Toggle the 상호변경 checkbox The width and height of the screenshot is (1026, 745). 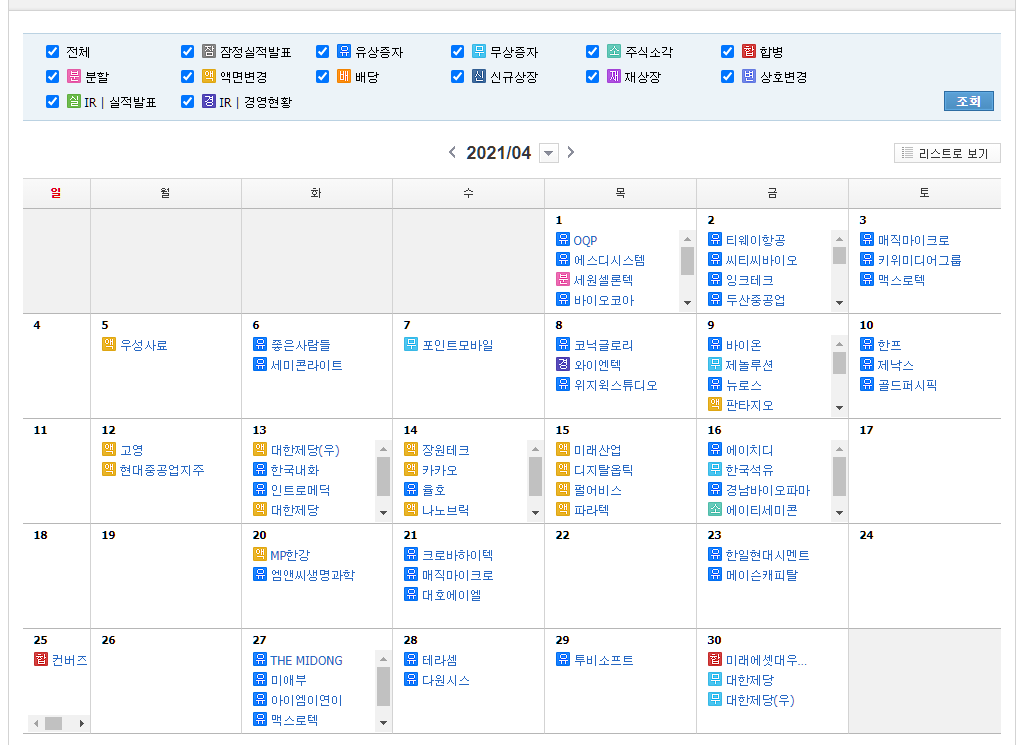pos(728,77)
